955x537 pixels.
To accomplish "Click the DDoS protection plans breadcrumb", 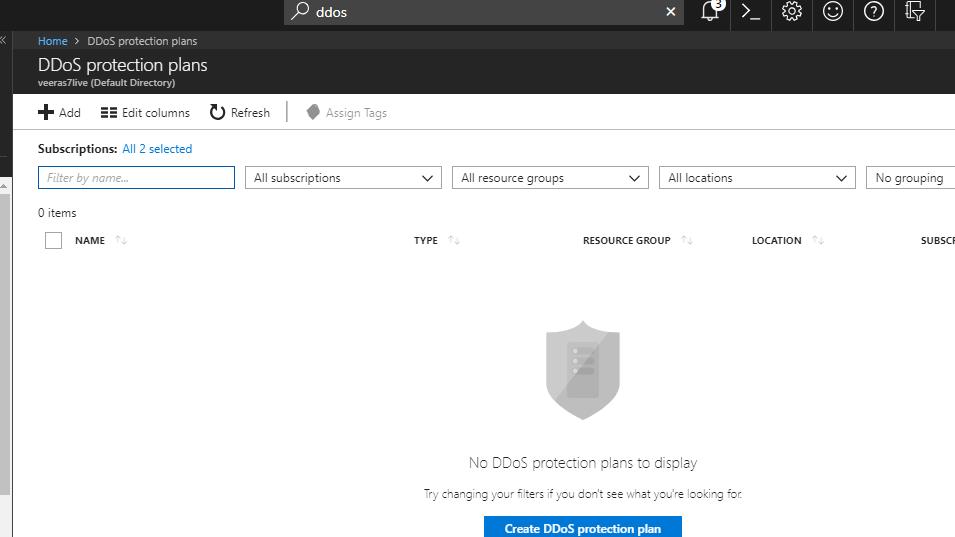I will (x=142, y=41).
